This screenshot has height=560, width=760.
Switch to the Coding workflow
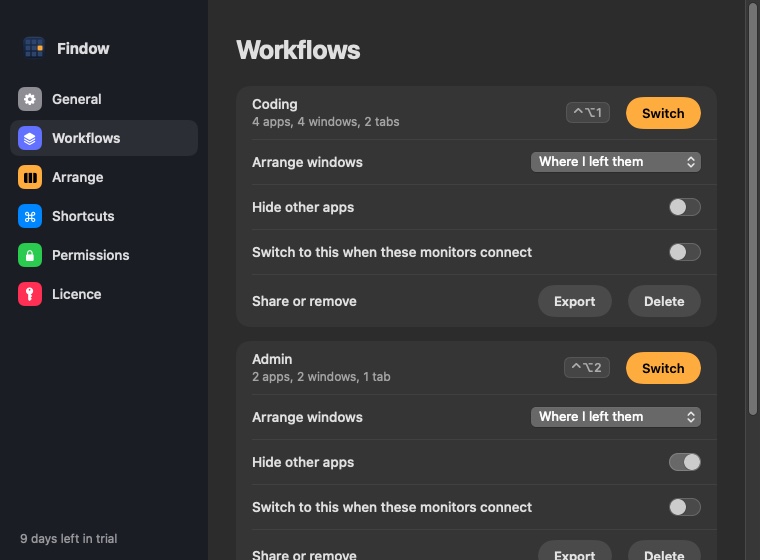click(663, 113)
